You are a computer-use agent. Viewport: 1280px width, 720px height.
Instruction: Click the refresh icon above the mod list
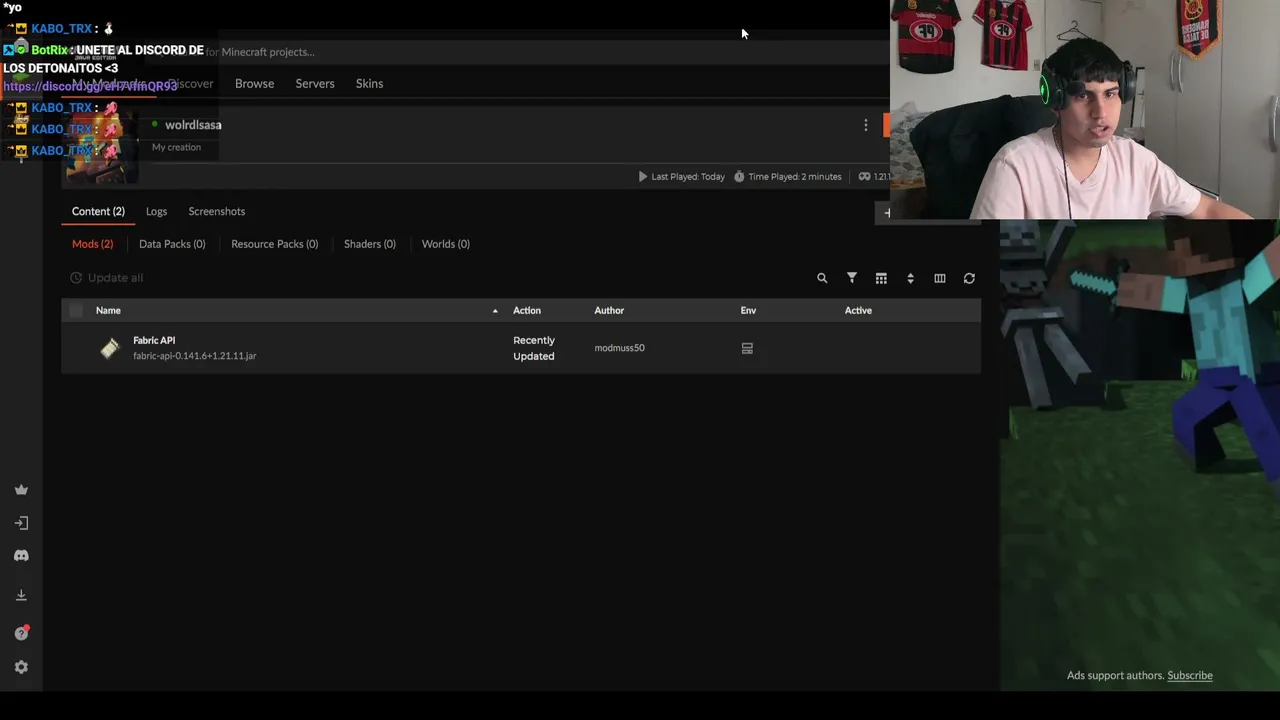(969, 278)
